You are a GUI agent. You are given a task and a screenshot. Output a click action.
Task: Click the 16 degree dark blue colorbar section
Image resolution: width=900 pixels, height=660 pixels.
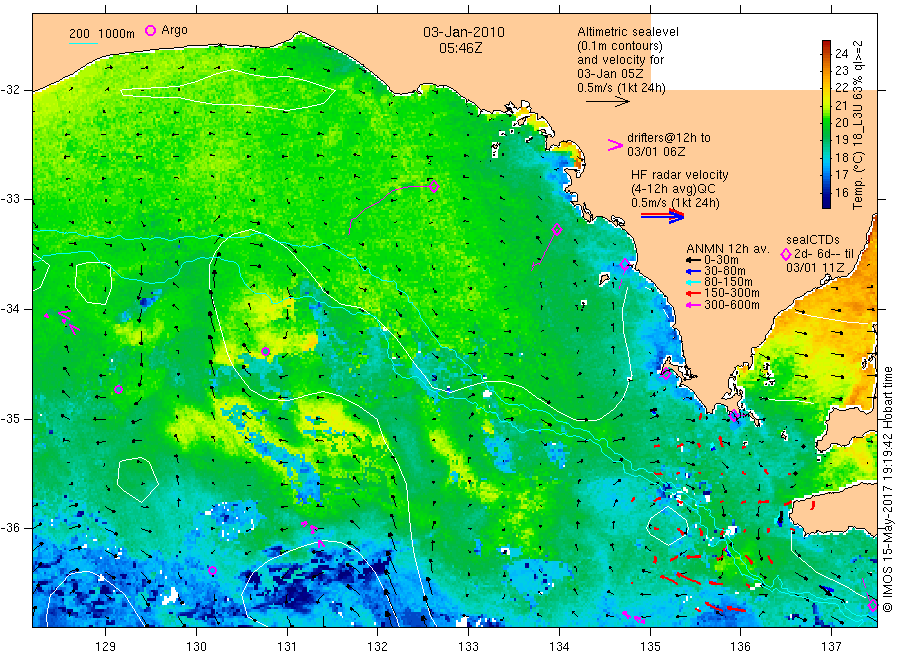coord(827,193)
